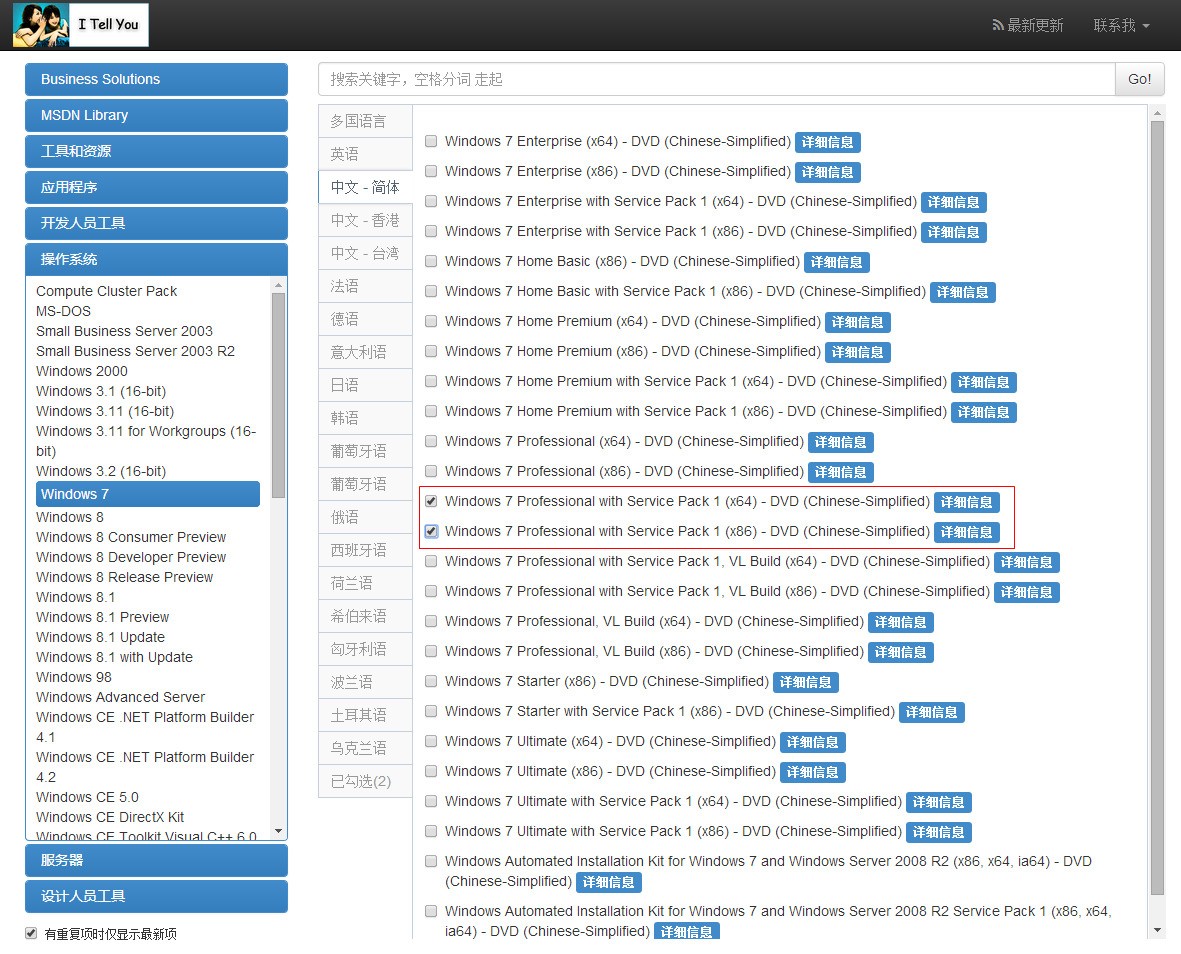Expand the Business Solutions category
This screenshot has height=954, width=1181.
click(x=156, y=79)
